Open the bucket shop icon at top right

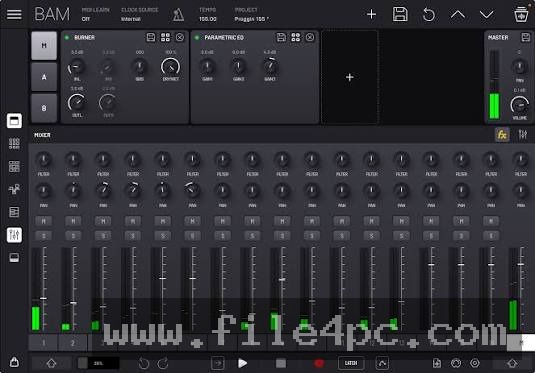pos(521,15)
